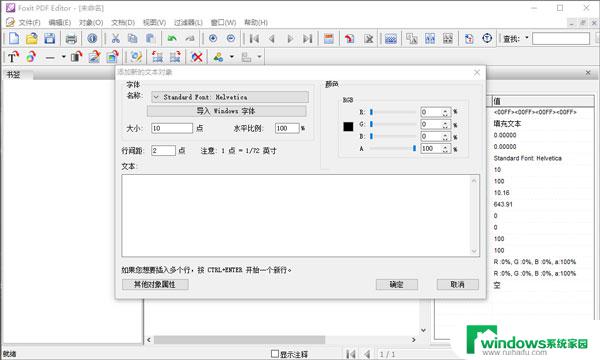Click the Add Text object tool
Screen dimensions: 600x360
(13, 57)
